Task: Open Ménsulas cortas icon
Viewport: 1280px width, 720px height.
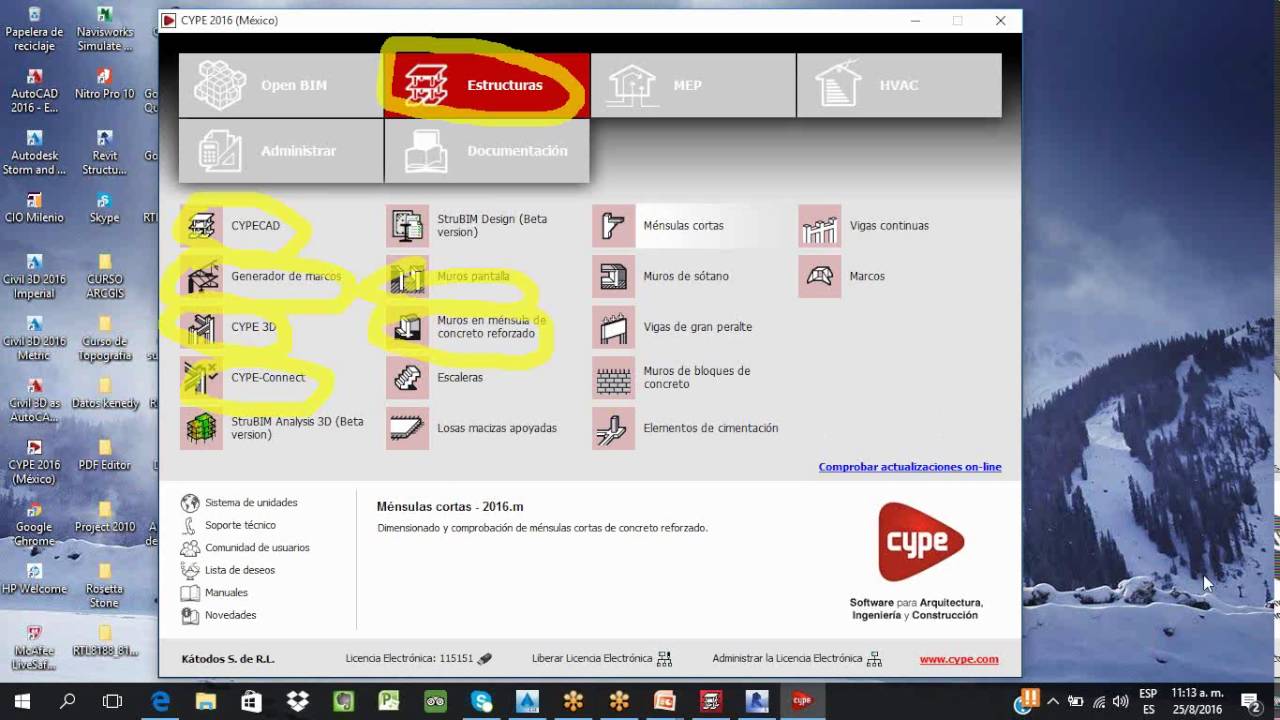Action: (x=614, y=226)
